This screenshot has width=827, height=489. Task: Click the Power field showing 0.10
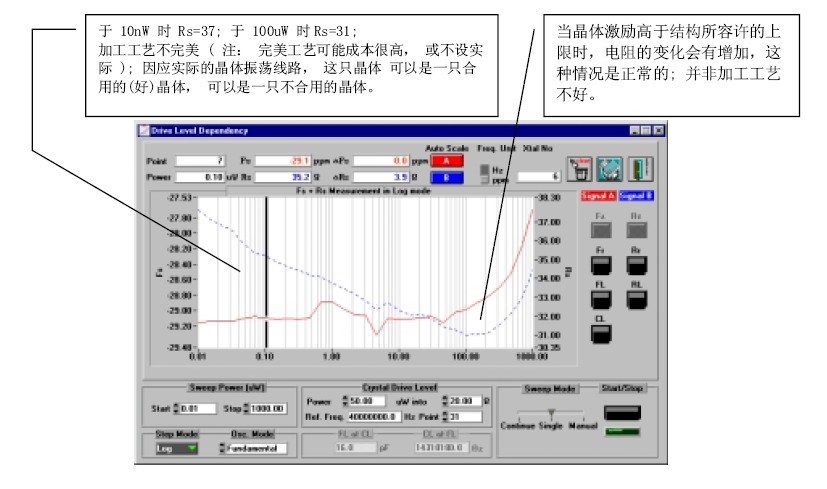200,178
